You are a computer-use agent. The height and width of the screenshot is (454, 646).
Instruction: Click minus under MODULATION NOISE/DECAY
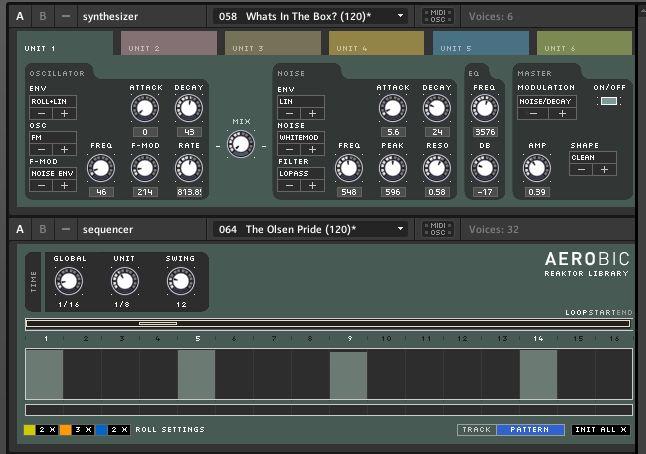pyautogui.click(x=533, y=114)
